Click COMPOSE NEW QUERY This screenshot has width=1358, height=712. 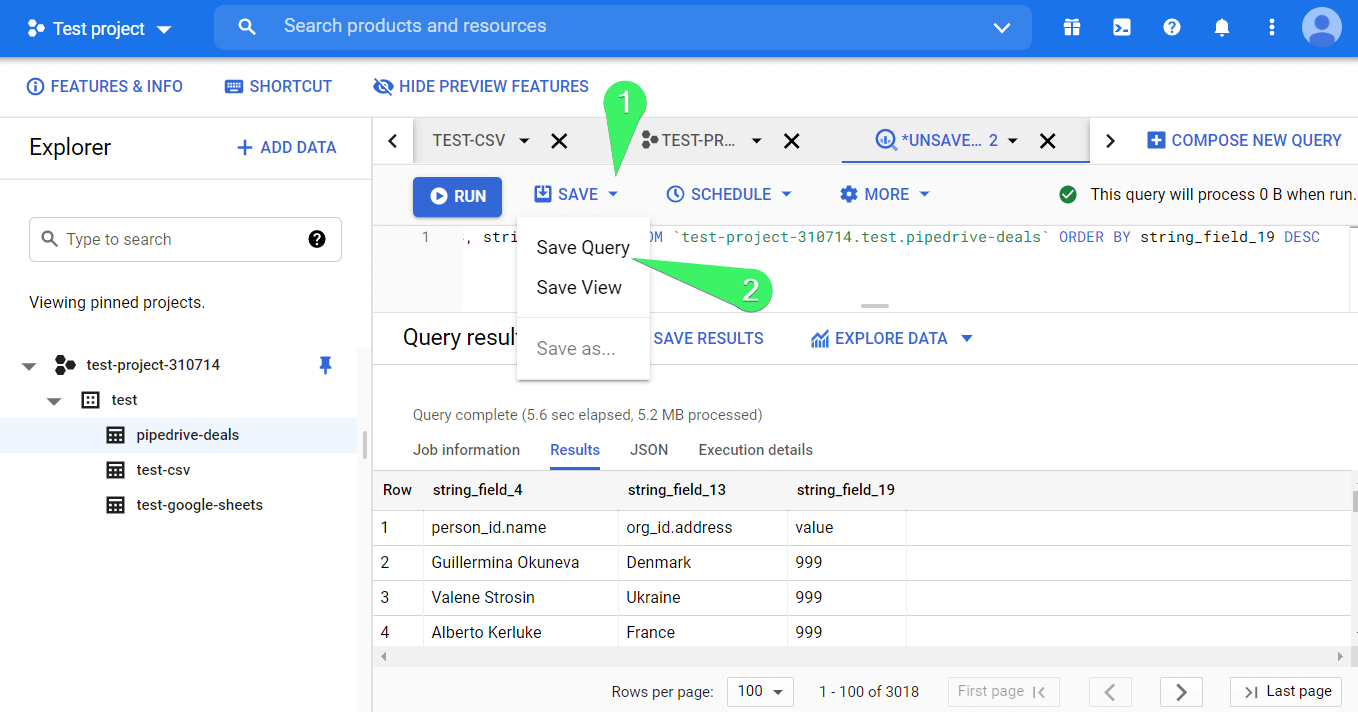pyautogui.click(x=1244, y=141)
